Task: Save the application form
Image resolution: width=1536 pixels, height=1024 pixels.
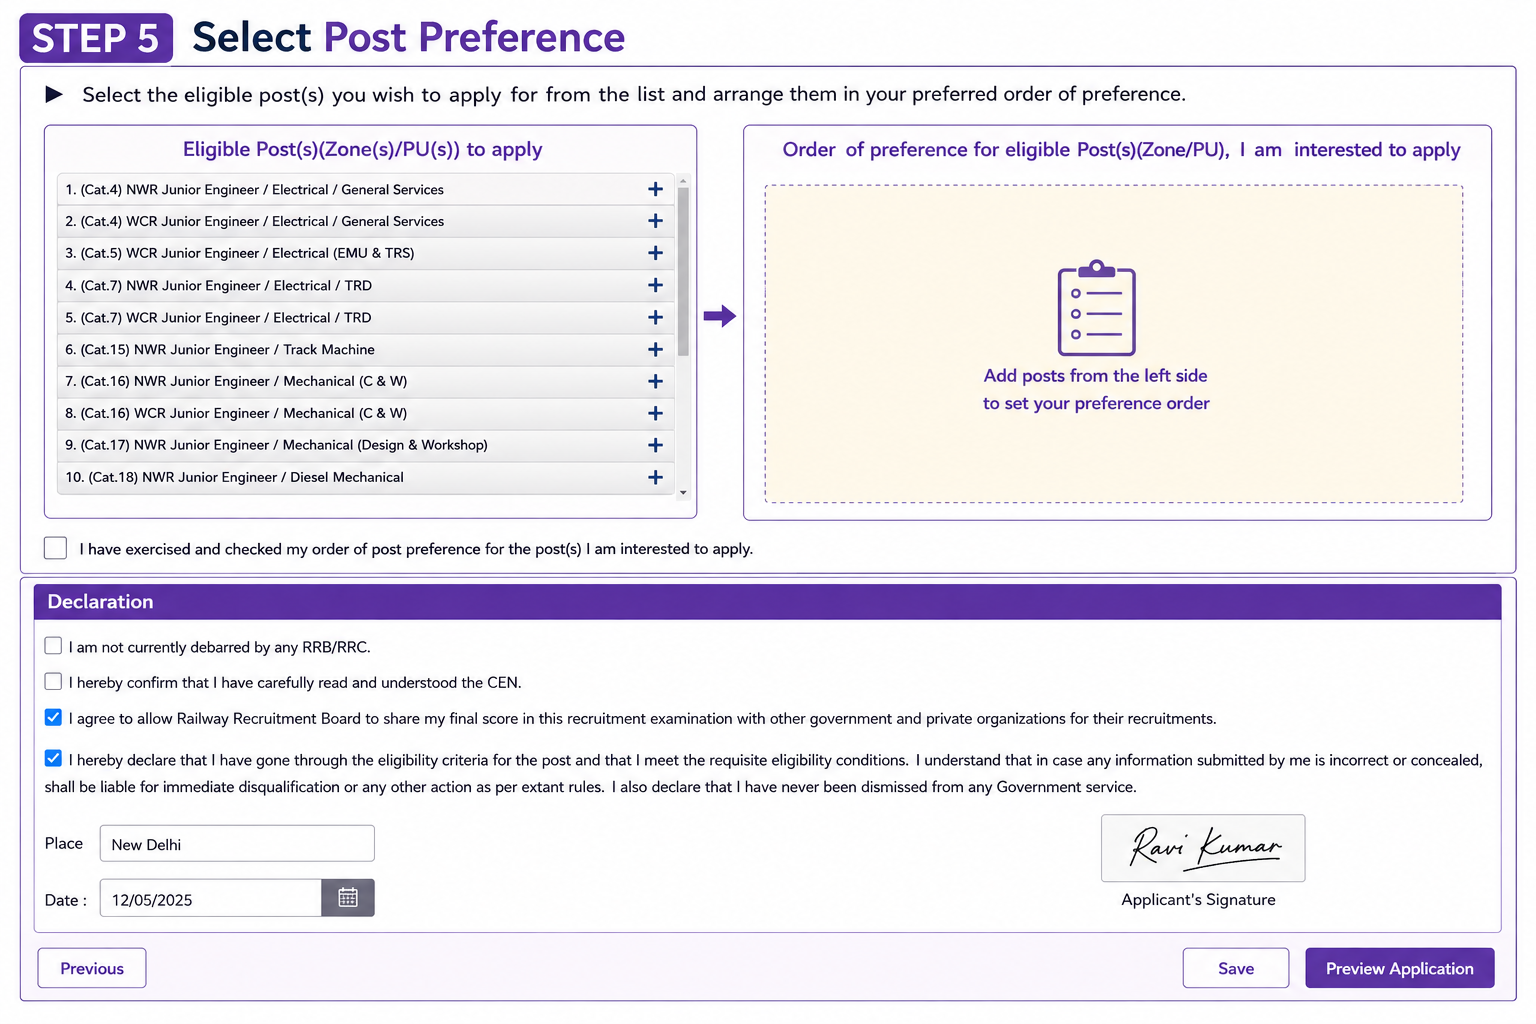Action: click(x=1236, y=968)
